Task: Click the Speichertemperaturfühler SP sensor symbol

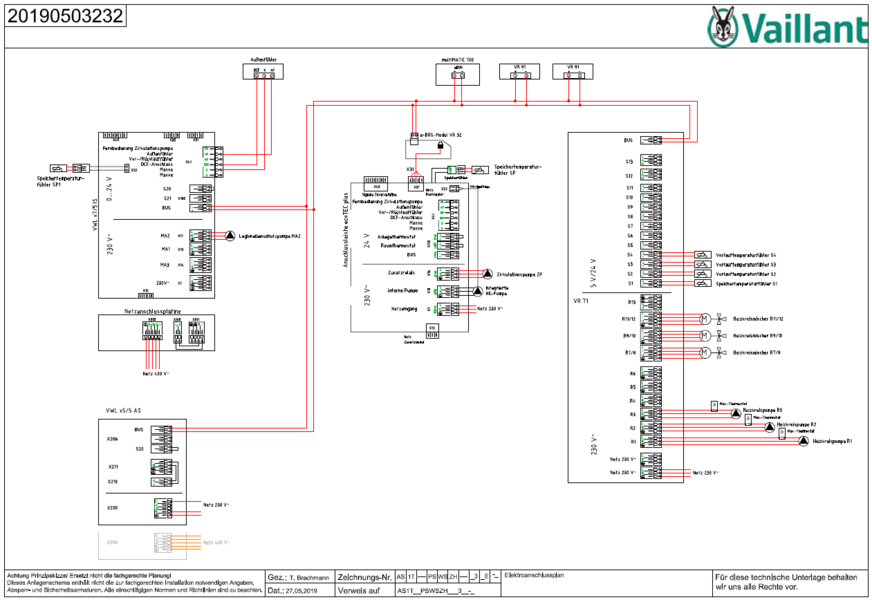Action: (x=480, y=170)
